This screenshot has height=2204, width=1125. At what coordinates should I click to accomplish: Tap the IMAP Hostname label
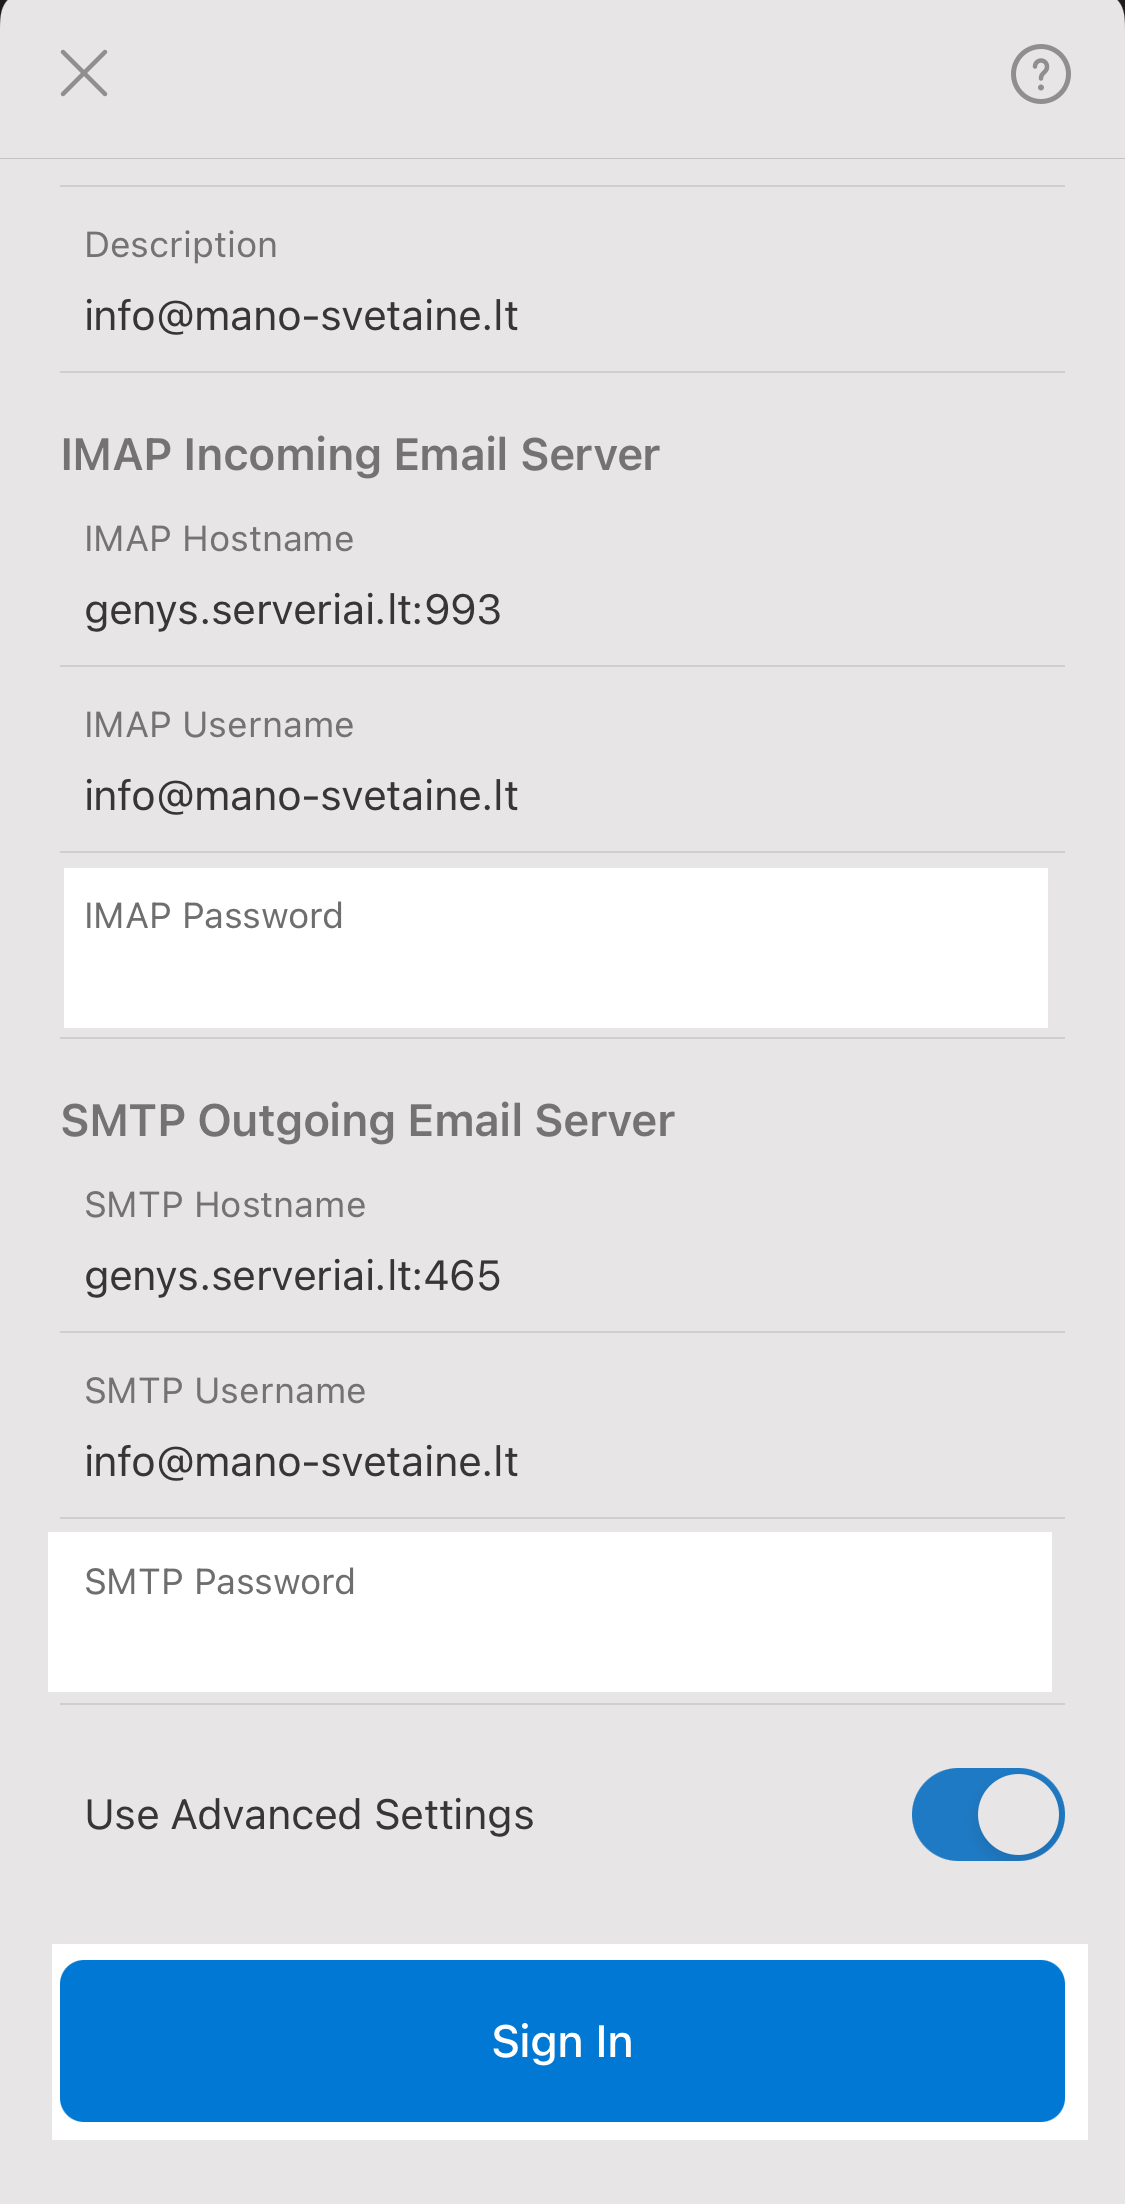point(219,539)
